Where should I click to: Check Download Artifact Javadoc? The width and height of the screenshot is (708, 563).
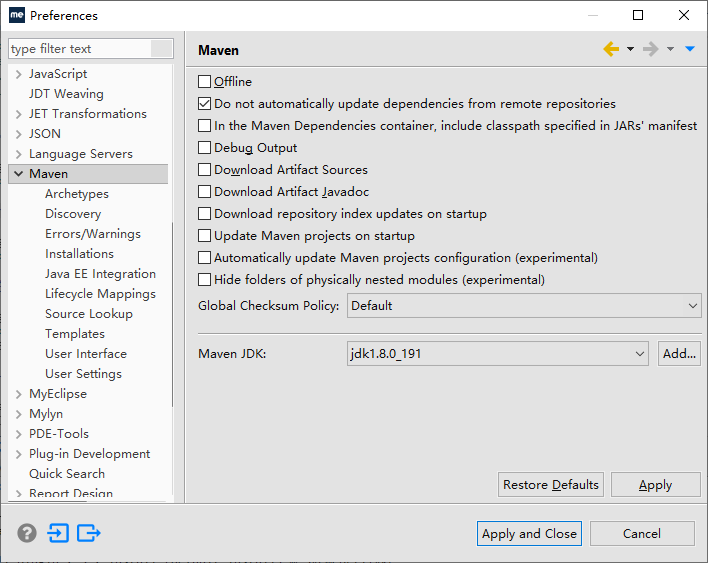[205, 192]
